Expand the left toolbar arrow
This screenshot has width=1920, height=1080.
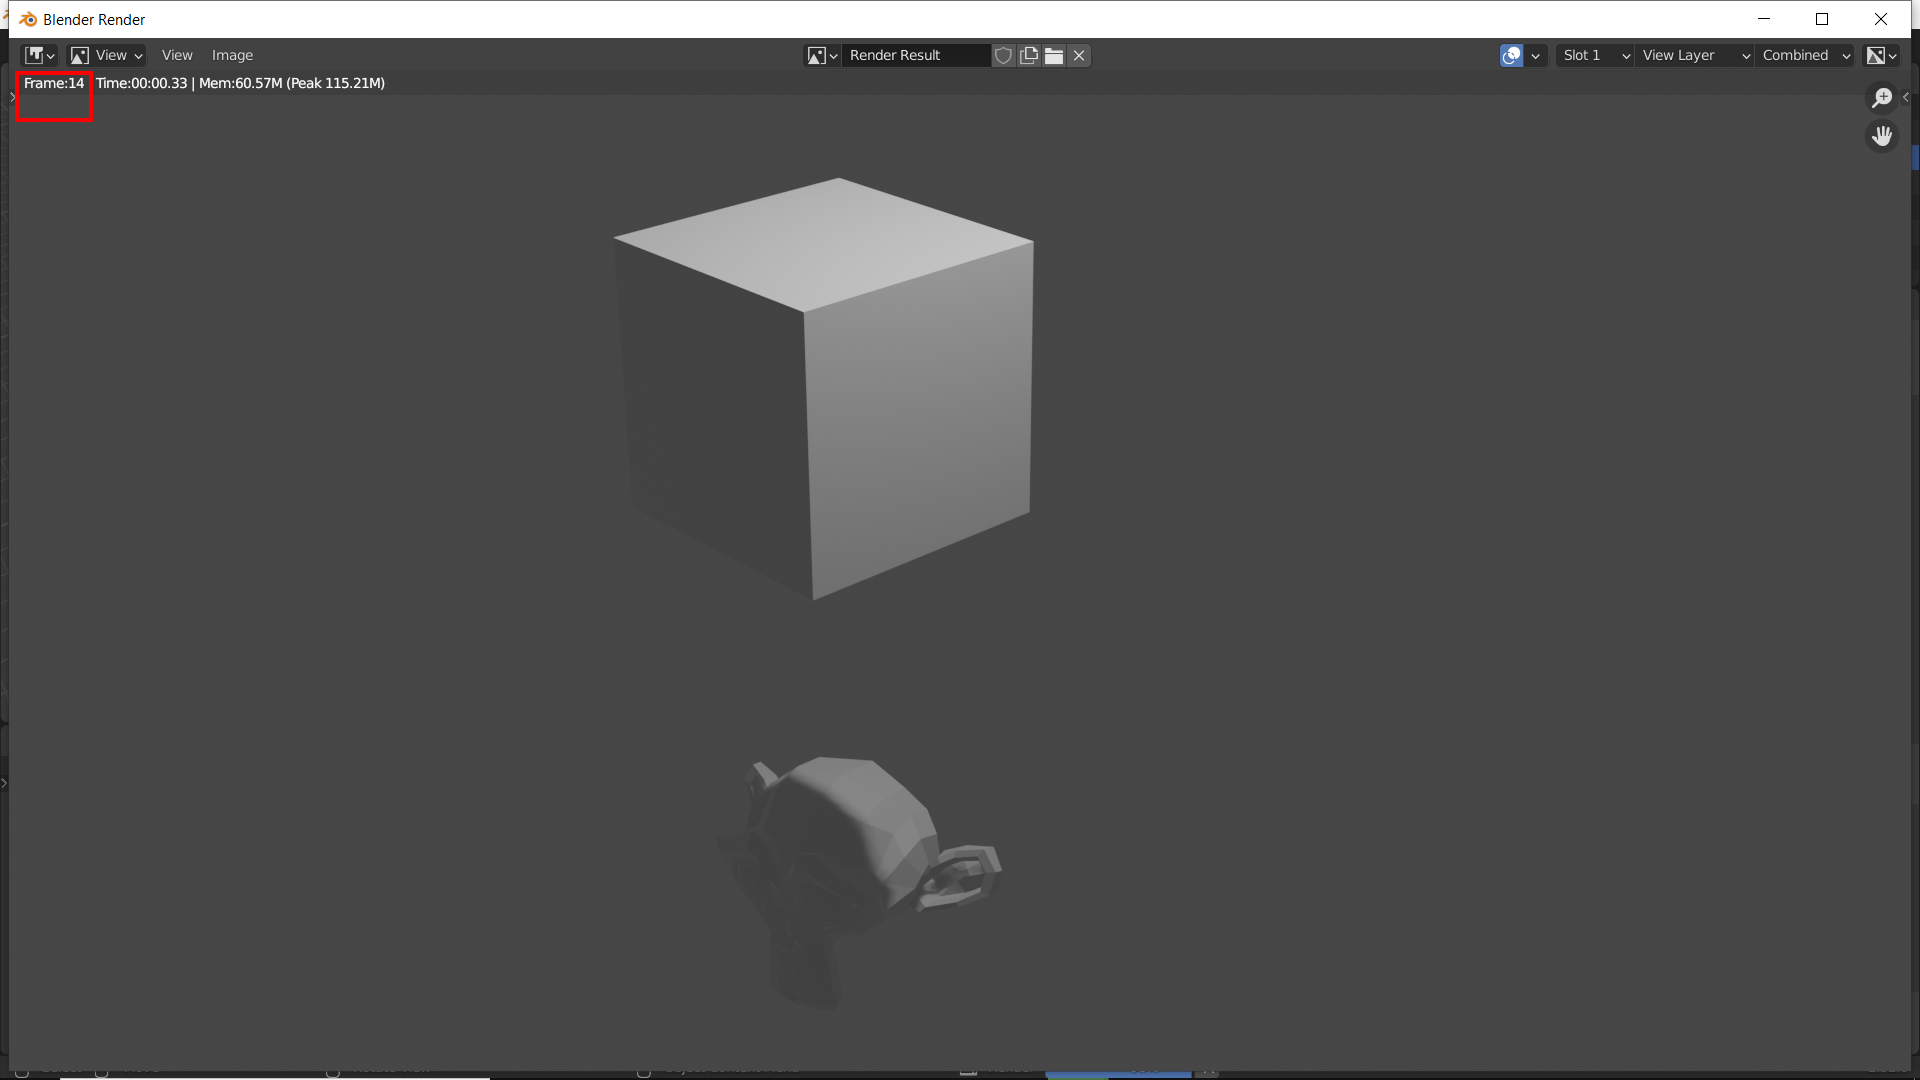tap(12, 97)
